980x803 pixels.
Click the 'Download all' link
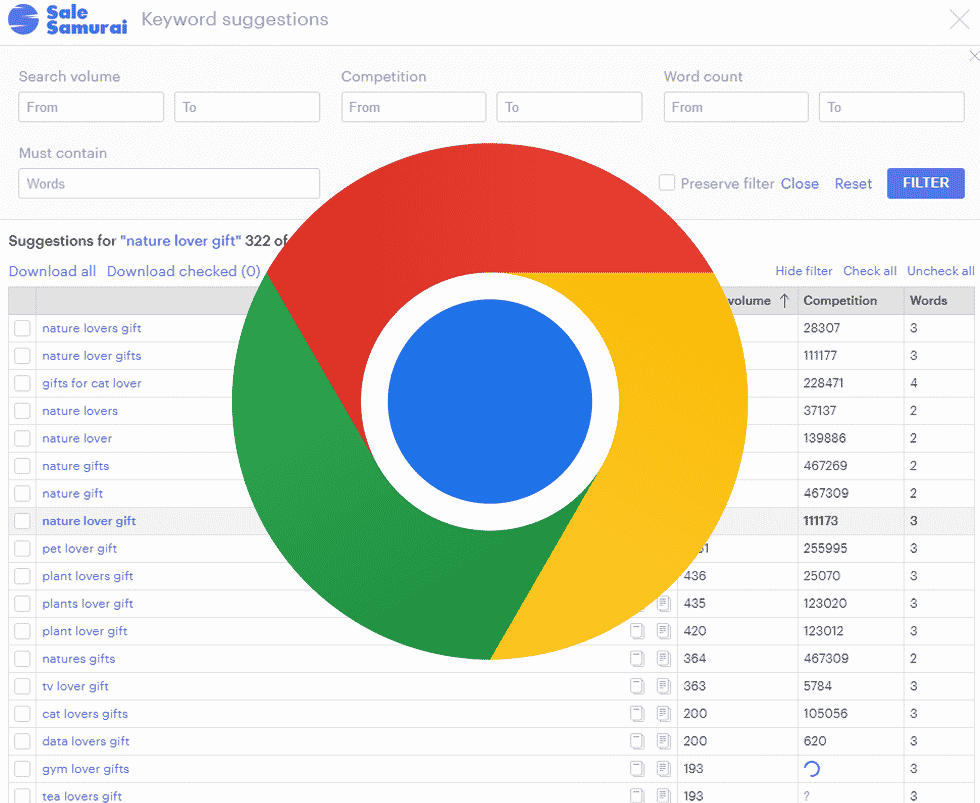(x=52, y=271)
